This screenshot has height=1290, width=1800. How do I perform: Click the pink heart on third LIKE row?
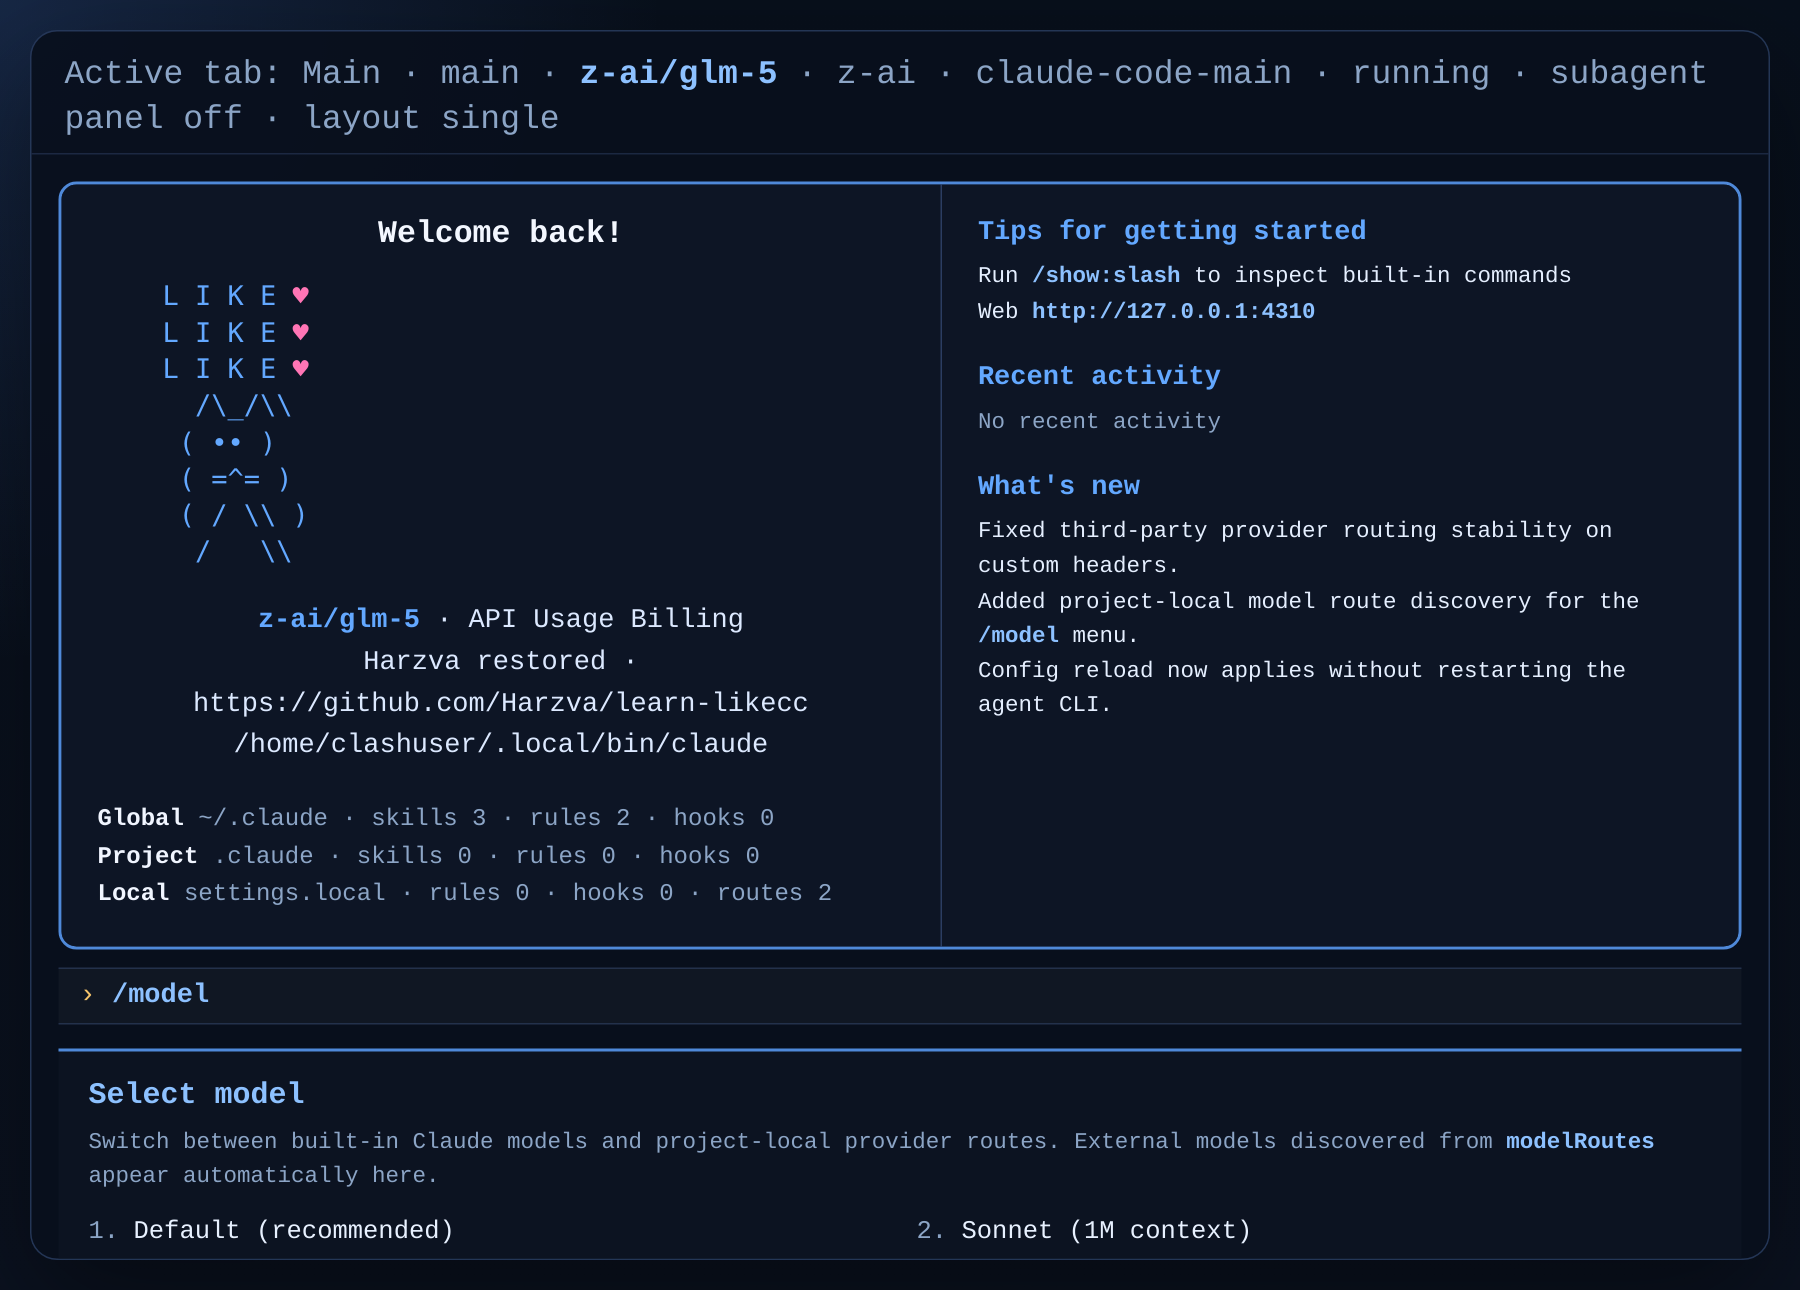[301, 368]
